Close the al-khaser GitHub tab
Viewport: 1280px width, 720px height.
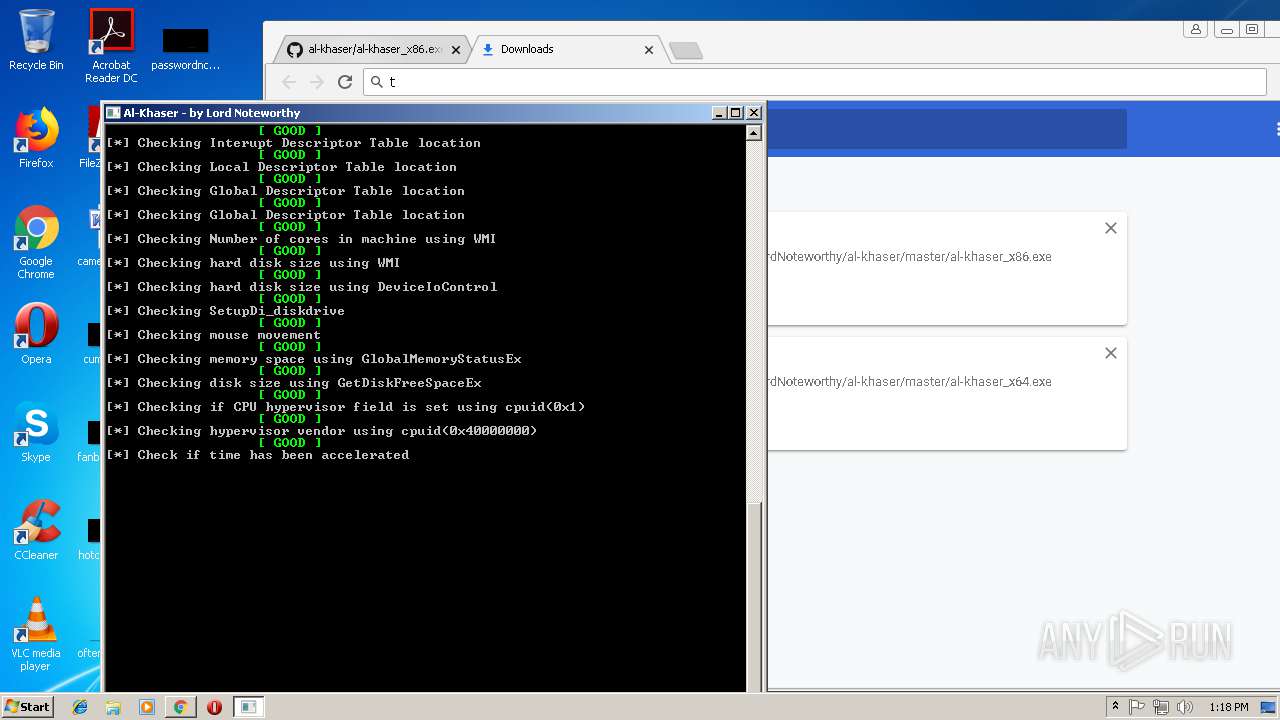(456, 49)
